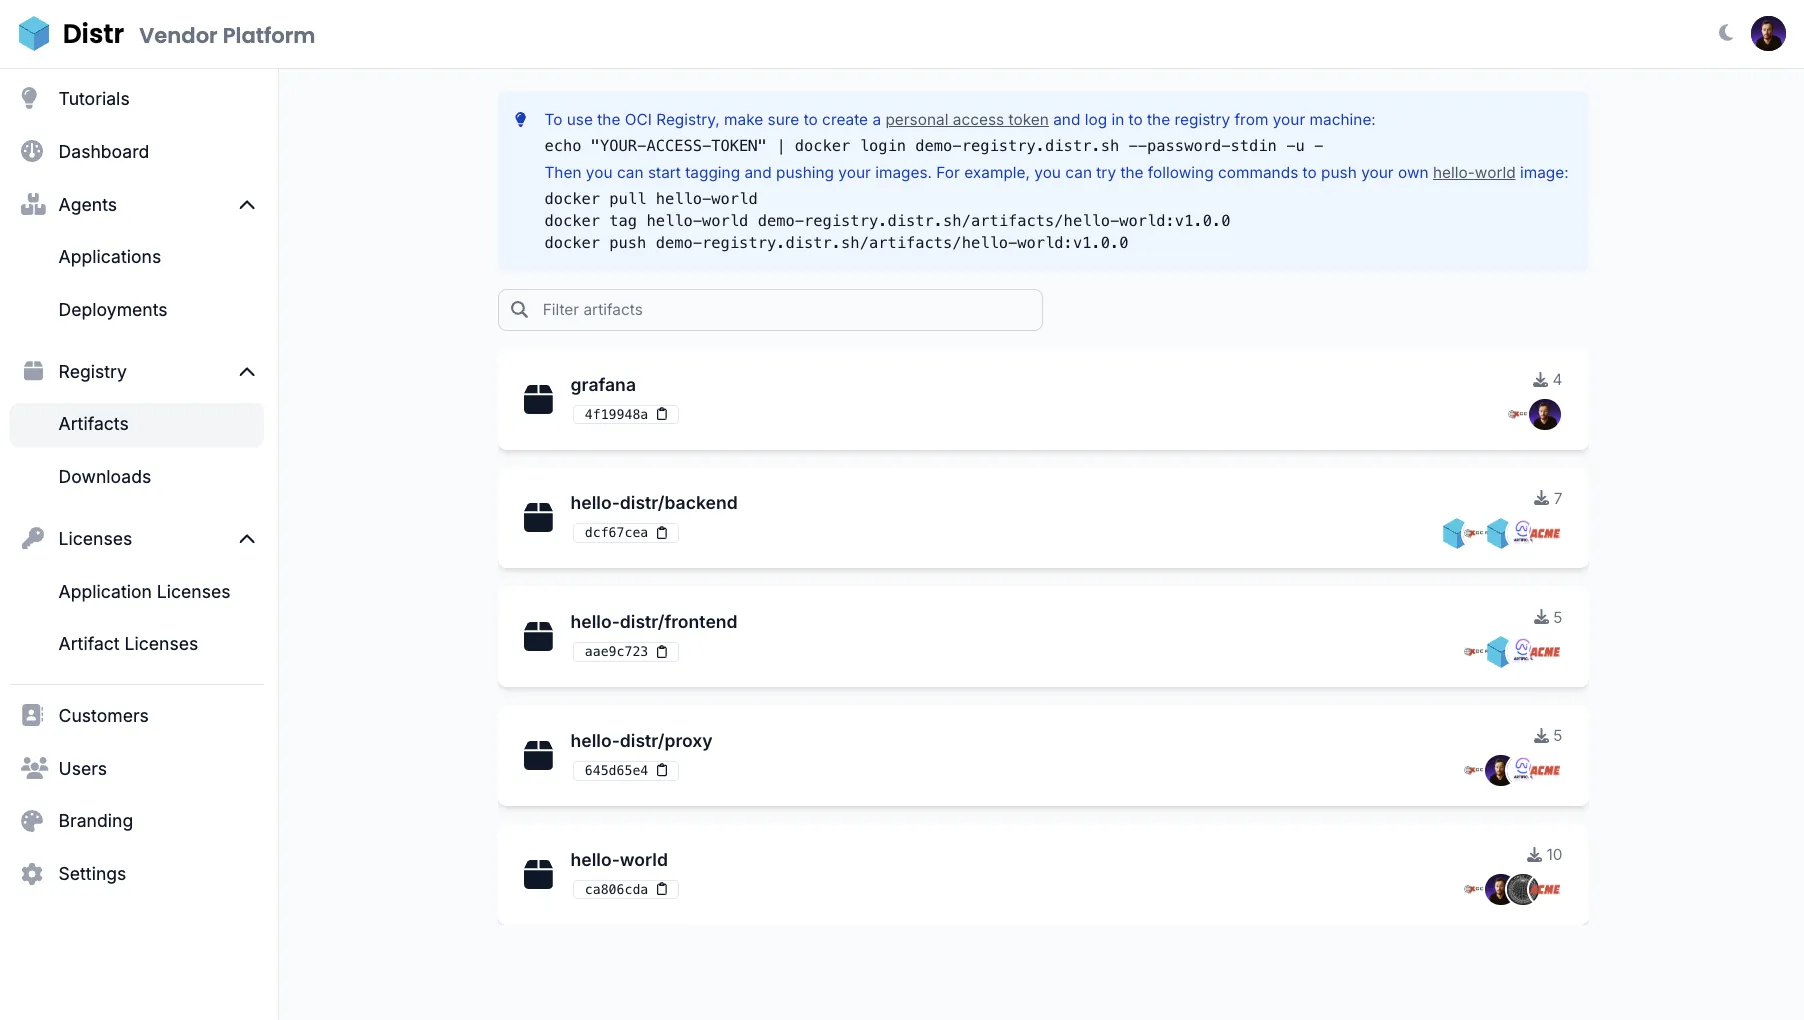Collapse the Licenses section chevron
The image size is (1804, 1020).
[247, 539]
